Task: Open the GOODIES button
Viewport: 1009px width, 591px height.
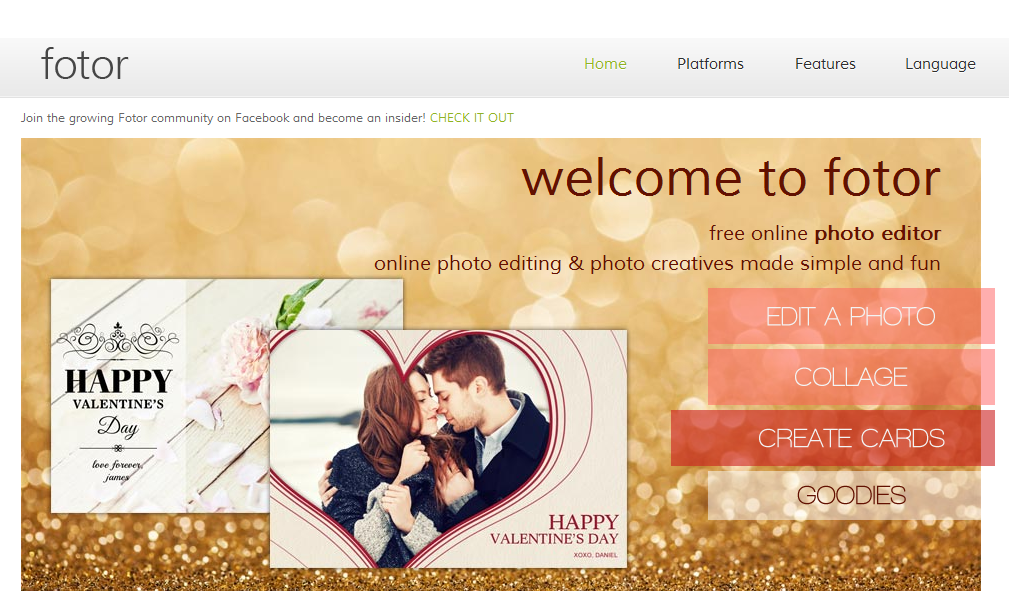Action: tap(844, 495)
